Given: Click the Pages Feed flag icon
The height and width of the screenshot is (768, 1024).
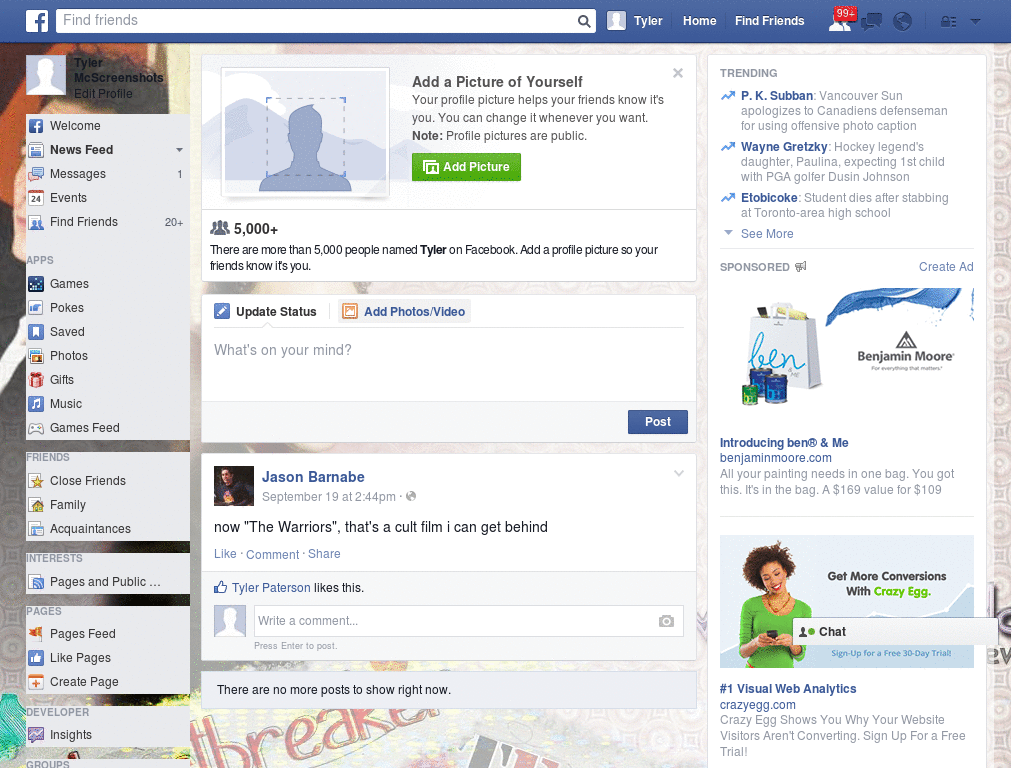Looking at the screenshot, I should 36,634.
